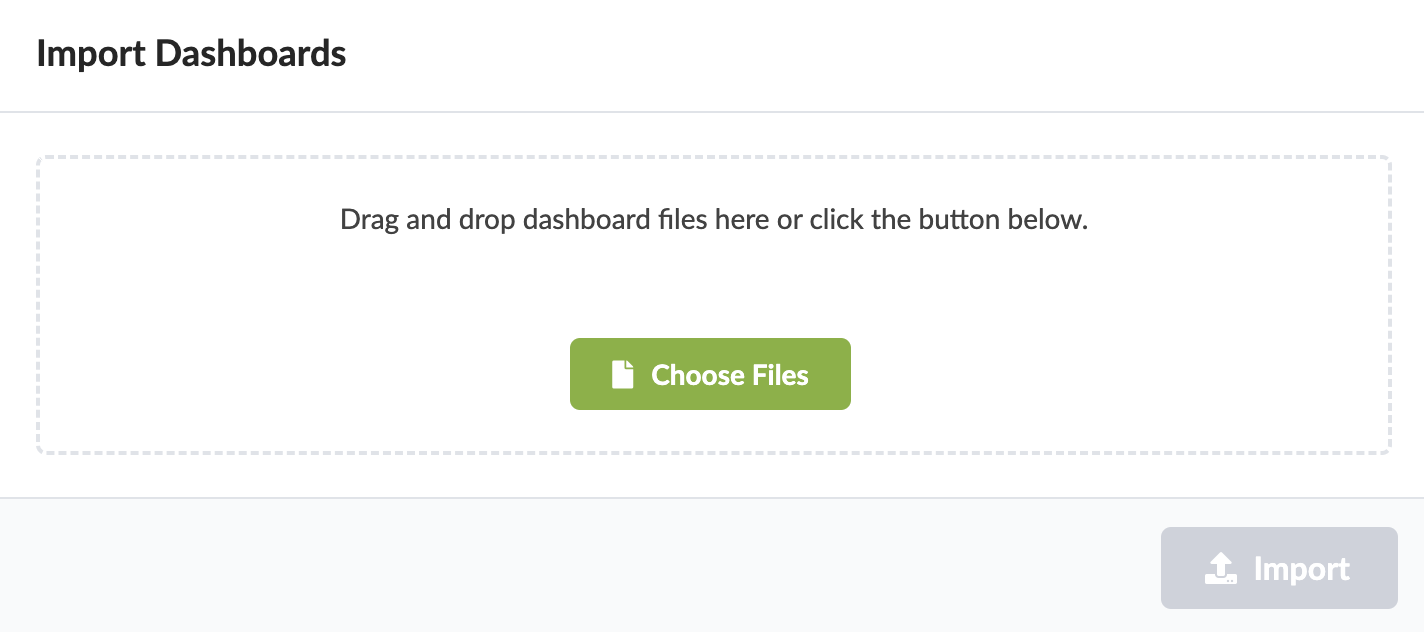Click the upload tray icon on Import
The height and width of the screenshot is (632, 1424).
[1218, 569]
